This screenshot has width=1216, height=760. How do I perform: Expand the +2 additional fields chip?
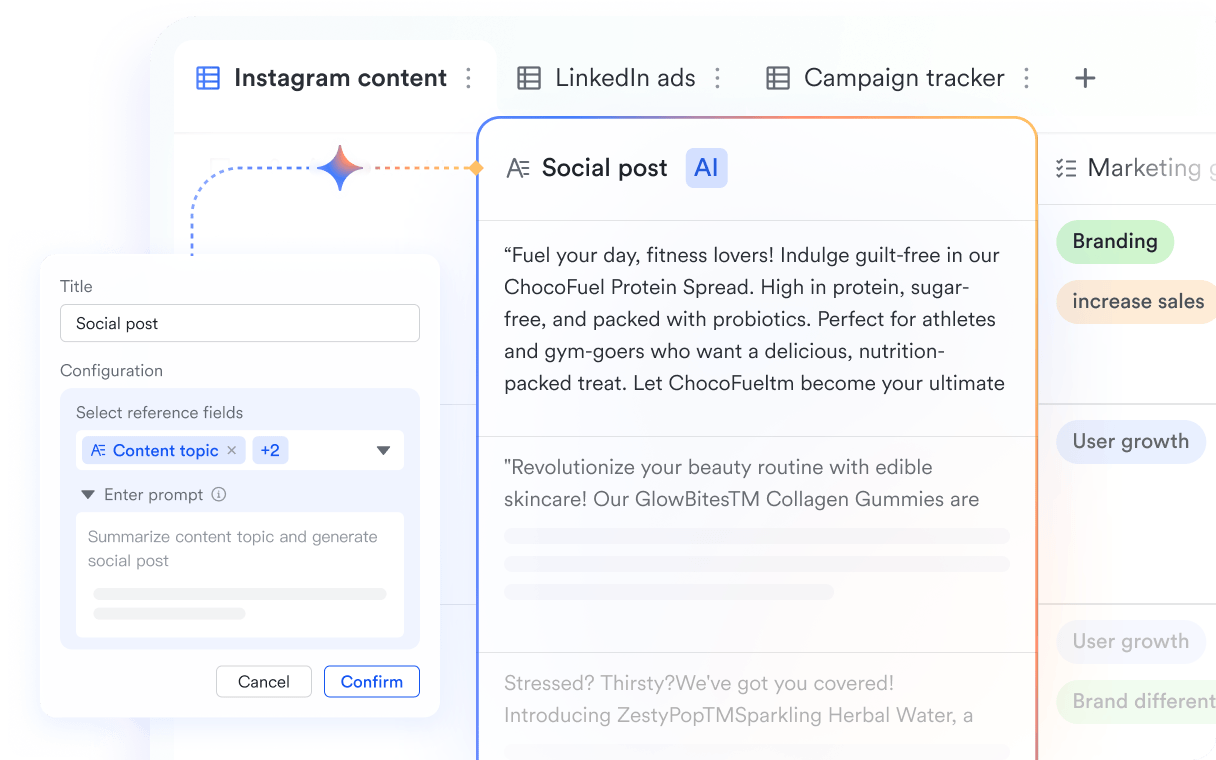click(x=270, y=450)
